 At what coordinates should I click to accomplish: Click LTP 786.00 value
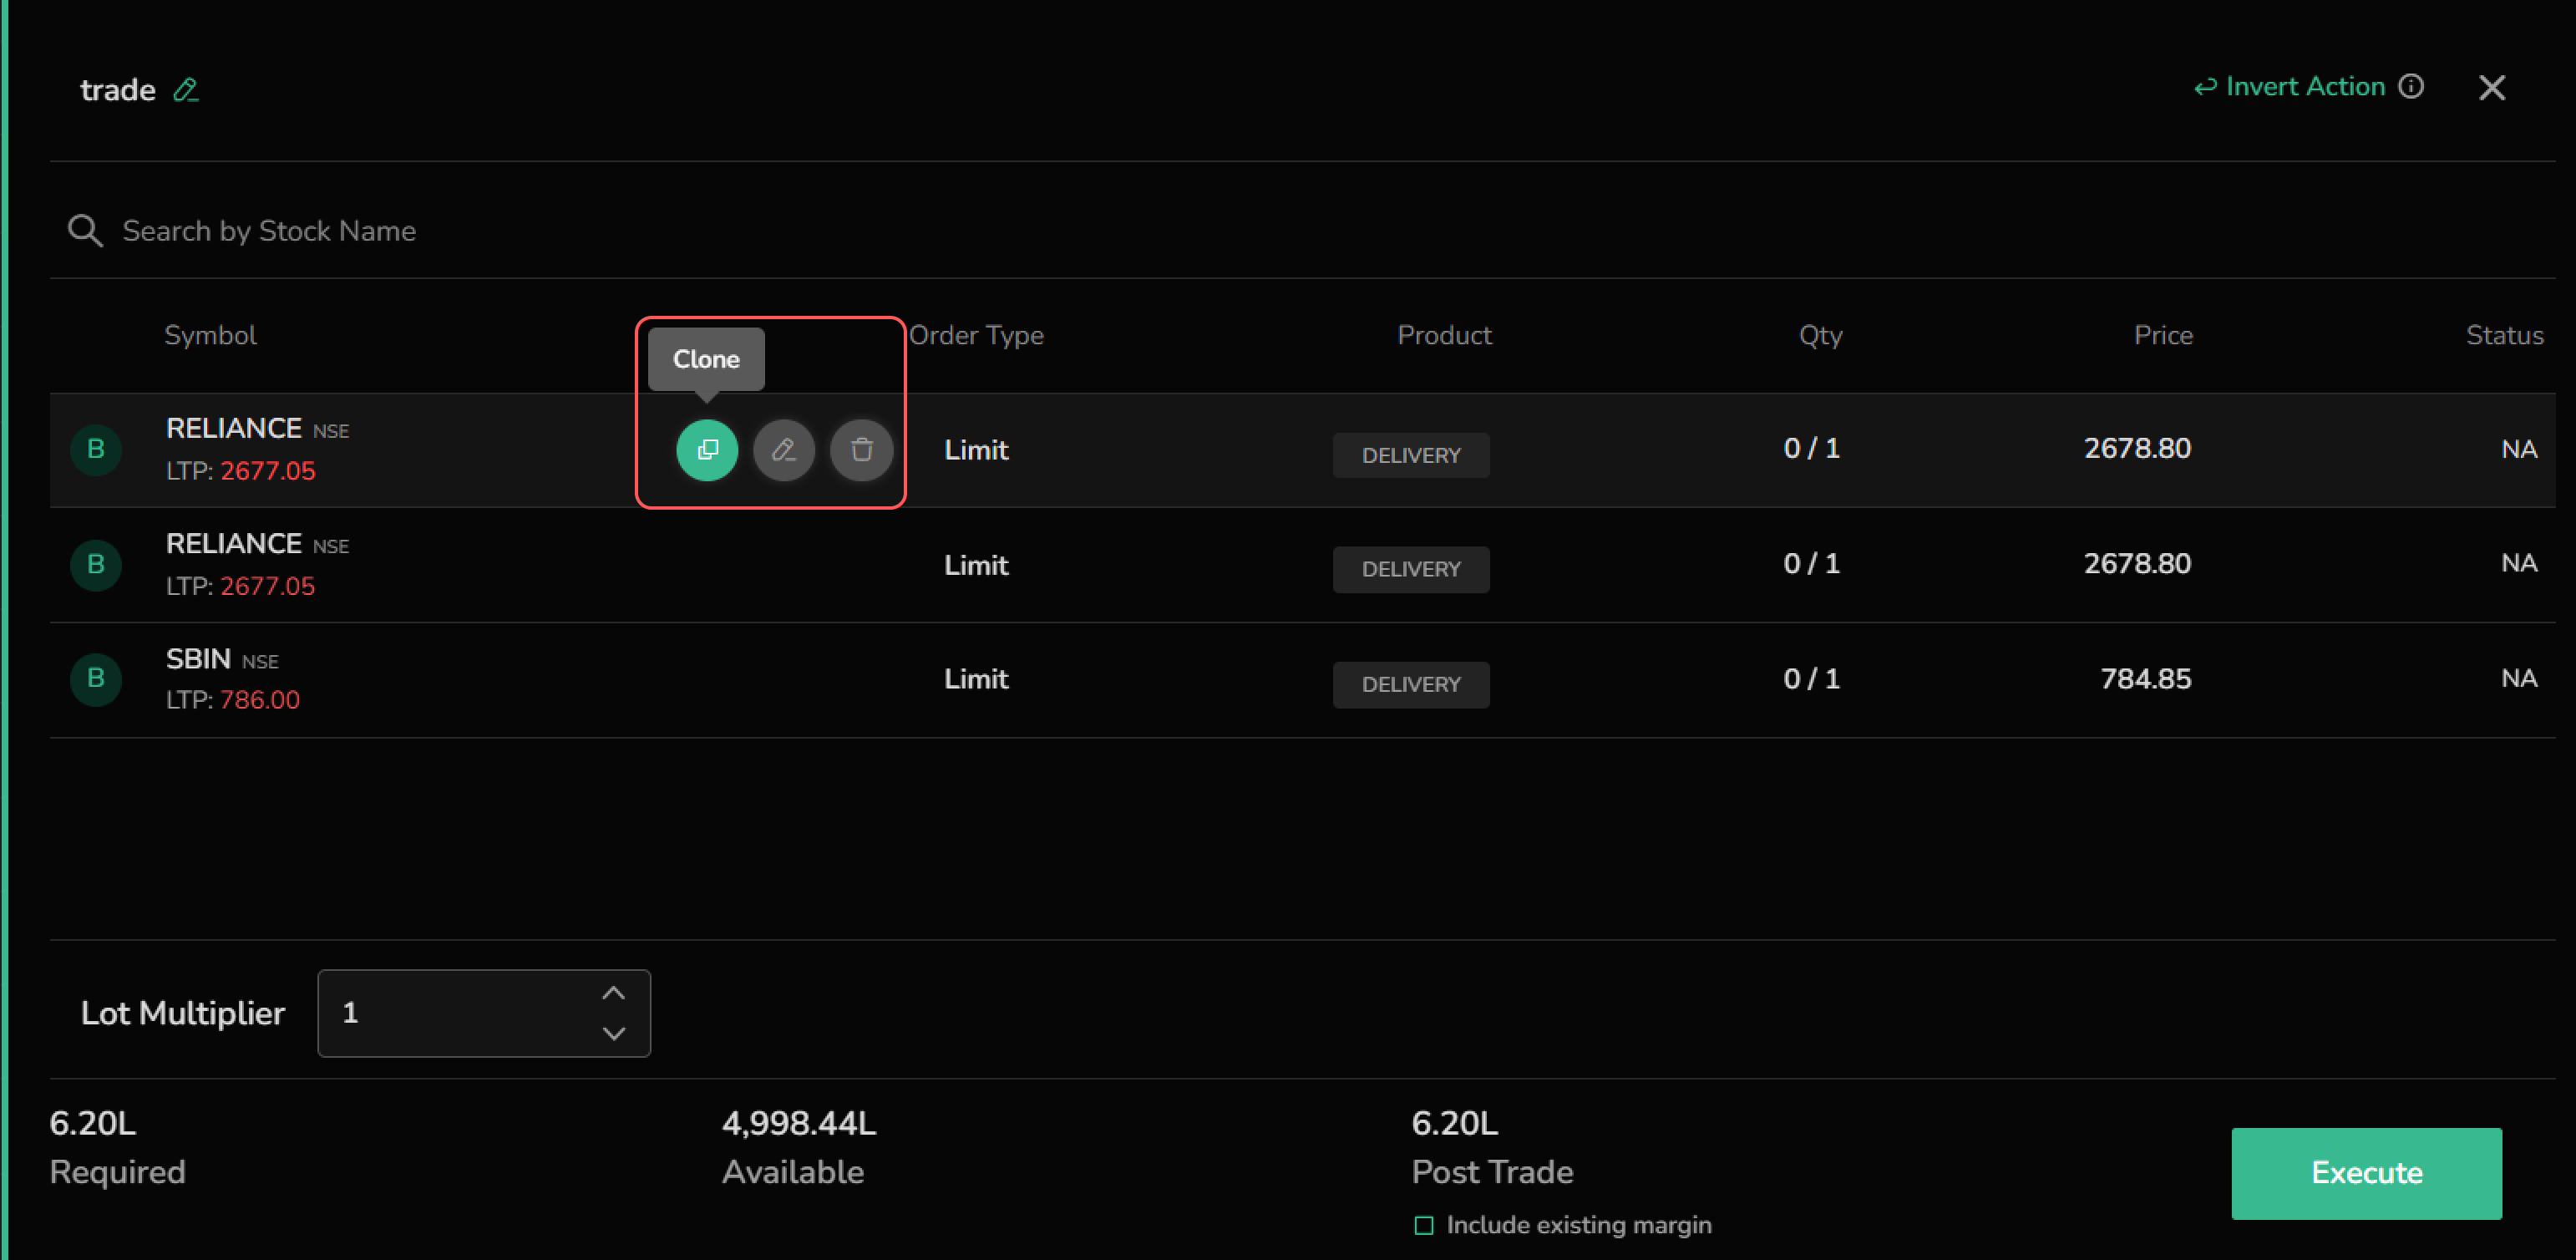tap(260, 700)
